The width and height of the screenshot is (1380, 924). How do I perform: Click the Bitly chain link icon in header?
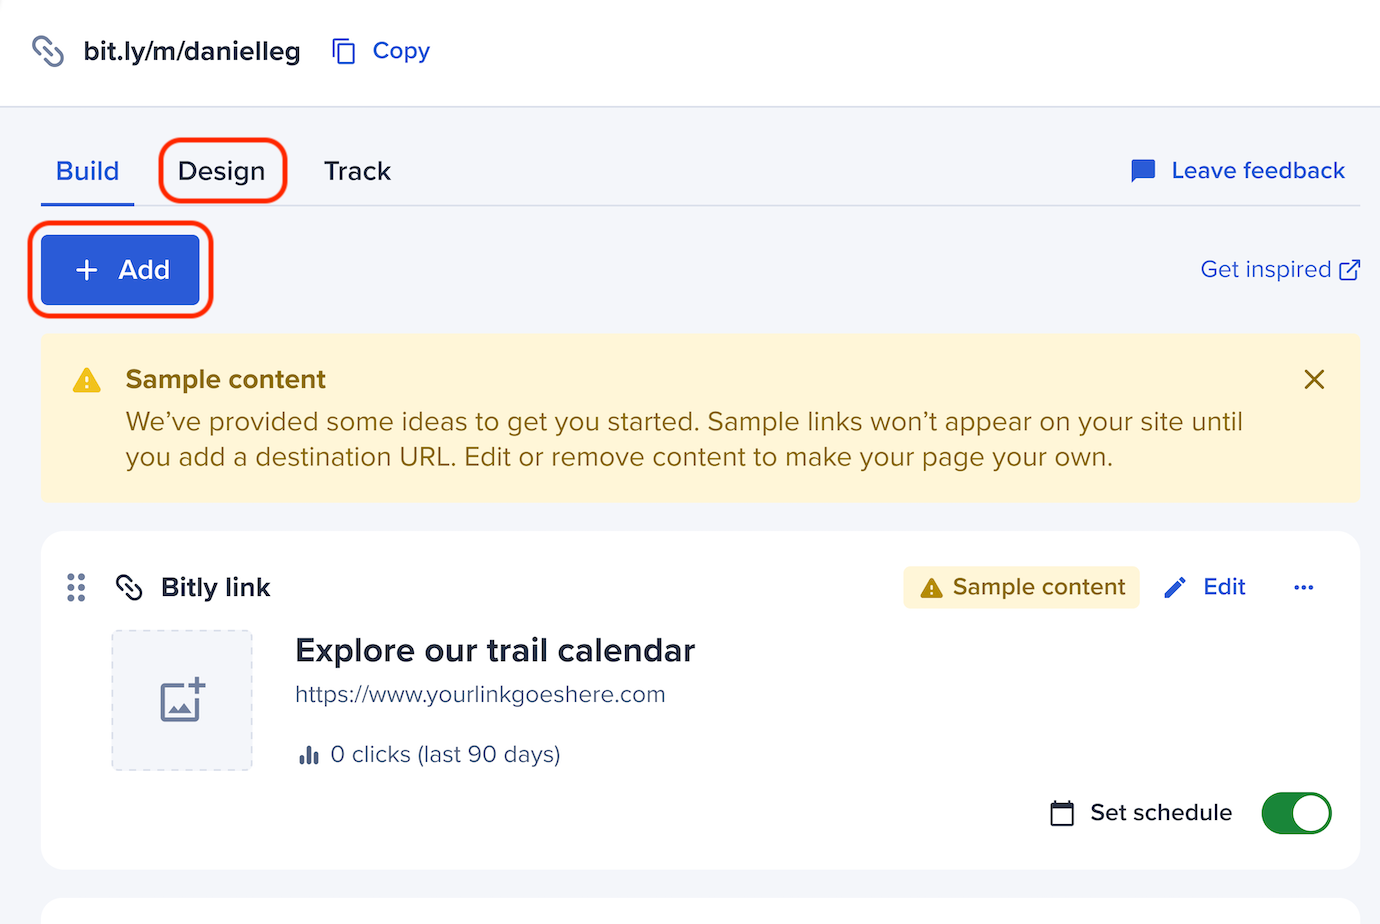(46, 51)
